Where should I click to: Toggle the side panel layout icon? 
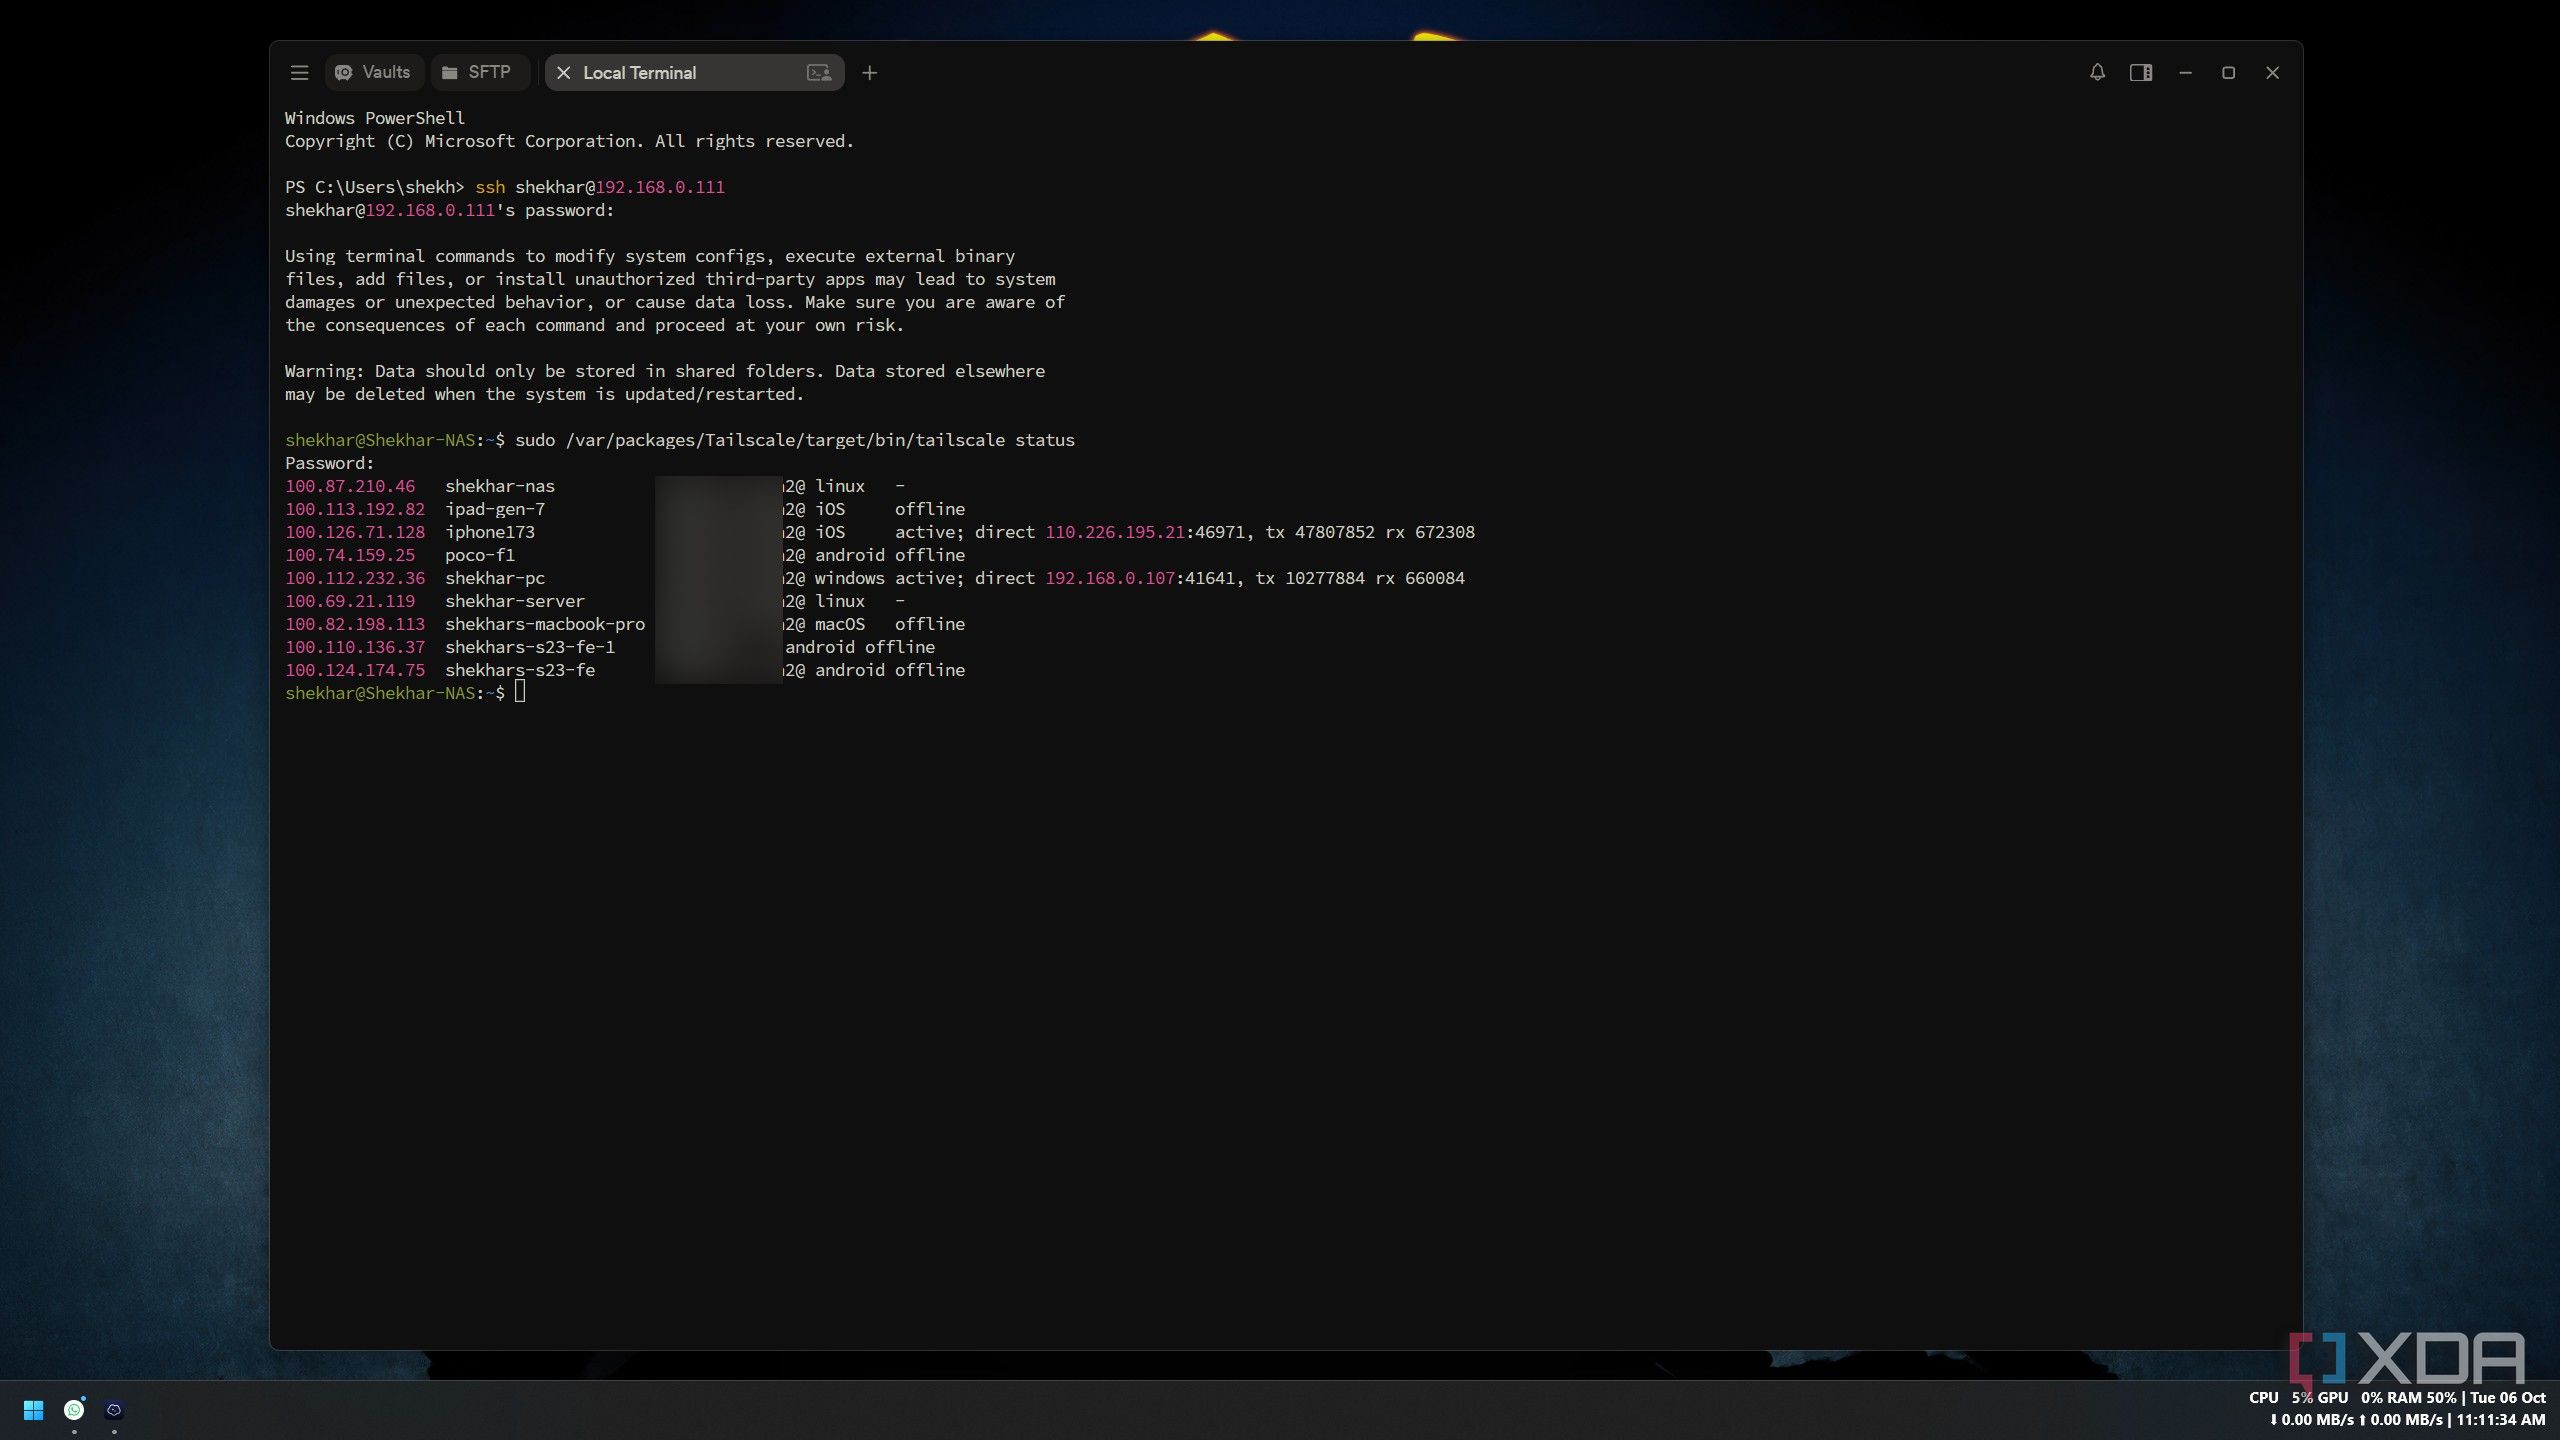click(2141, 73)
